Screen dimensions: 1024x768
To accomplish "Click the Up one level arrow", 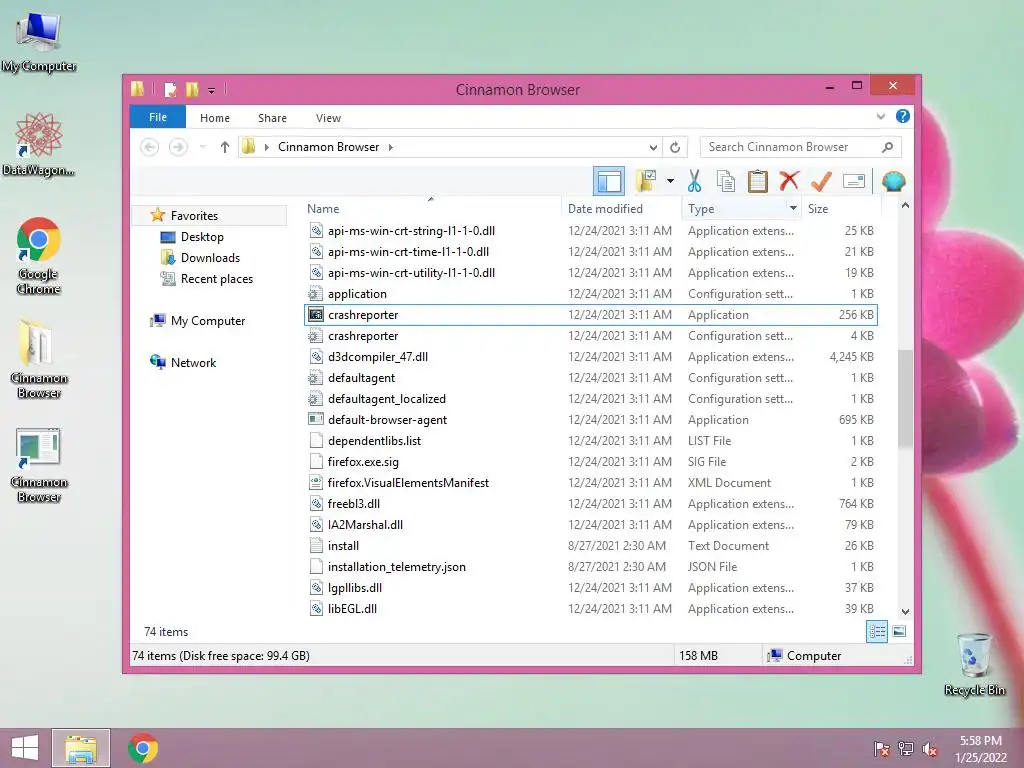I will pos(225,147).
